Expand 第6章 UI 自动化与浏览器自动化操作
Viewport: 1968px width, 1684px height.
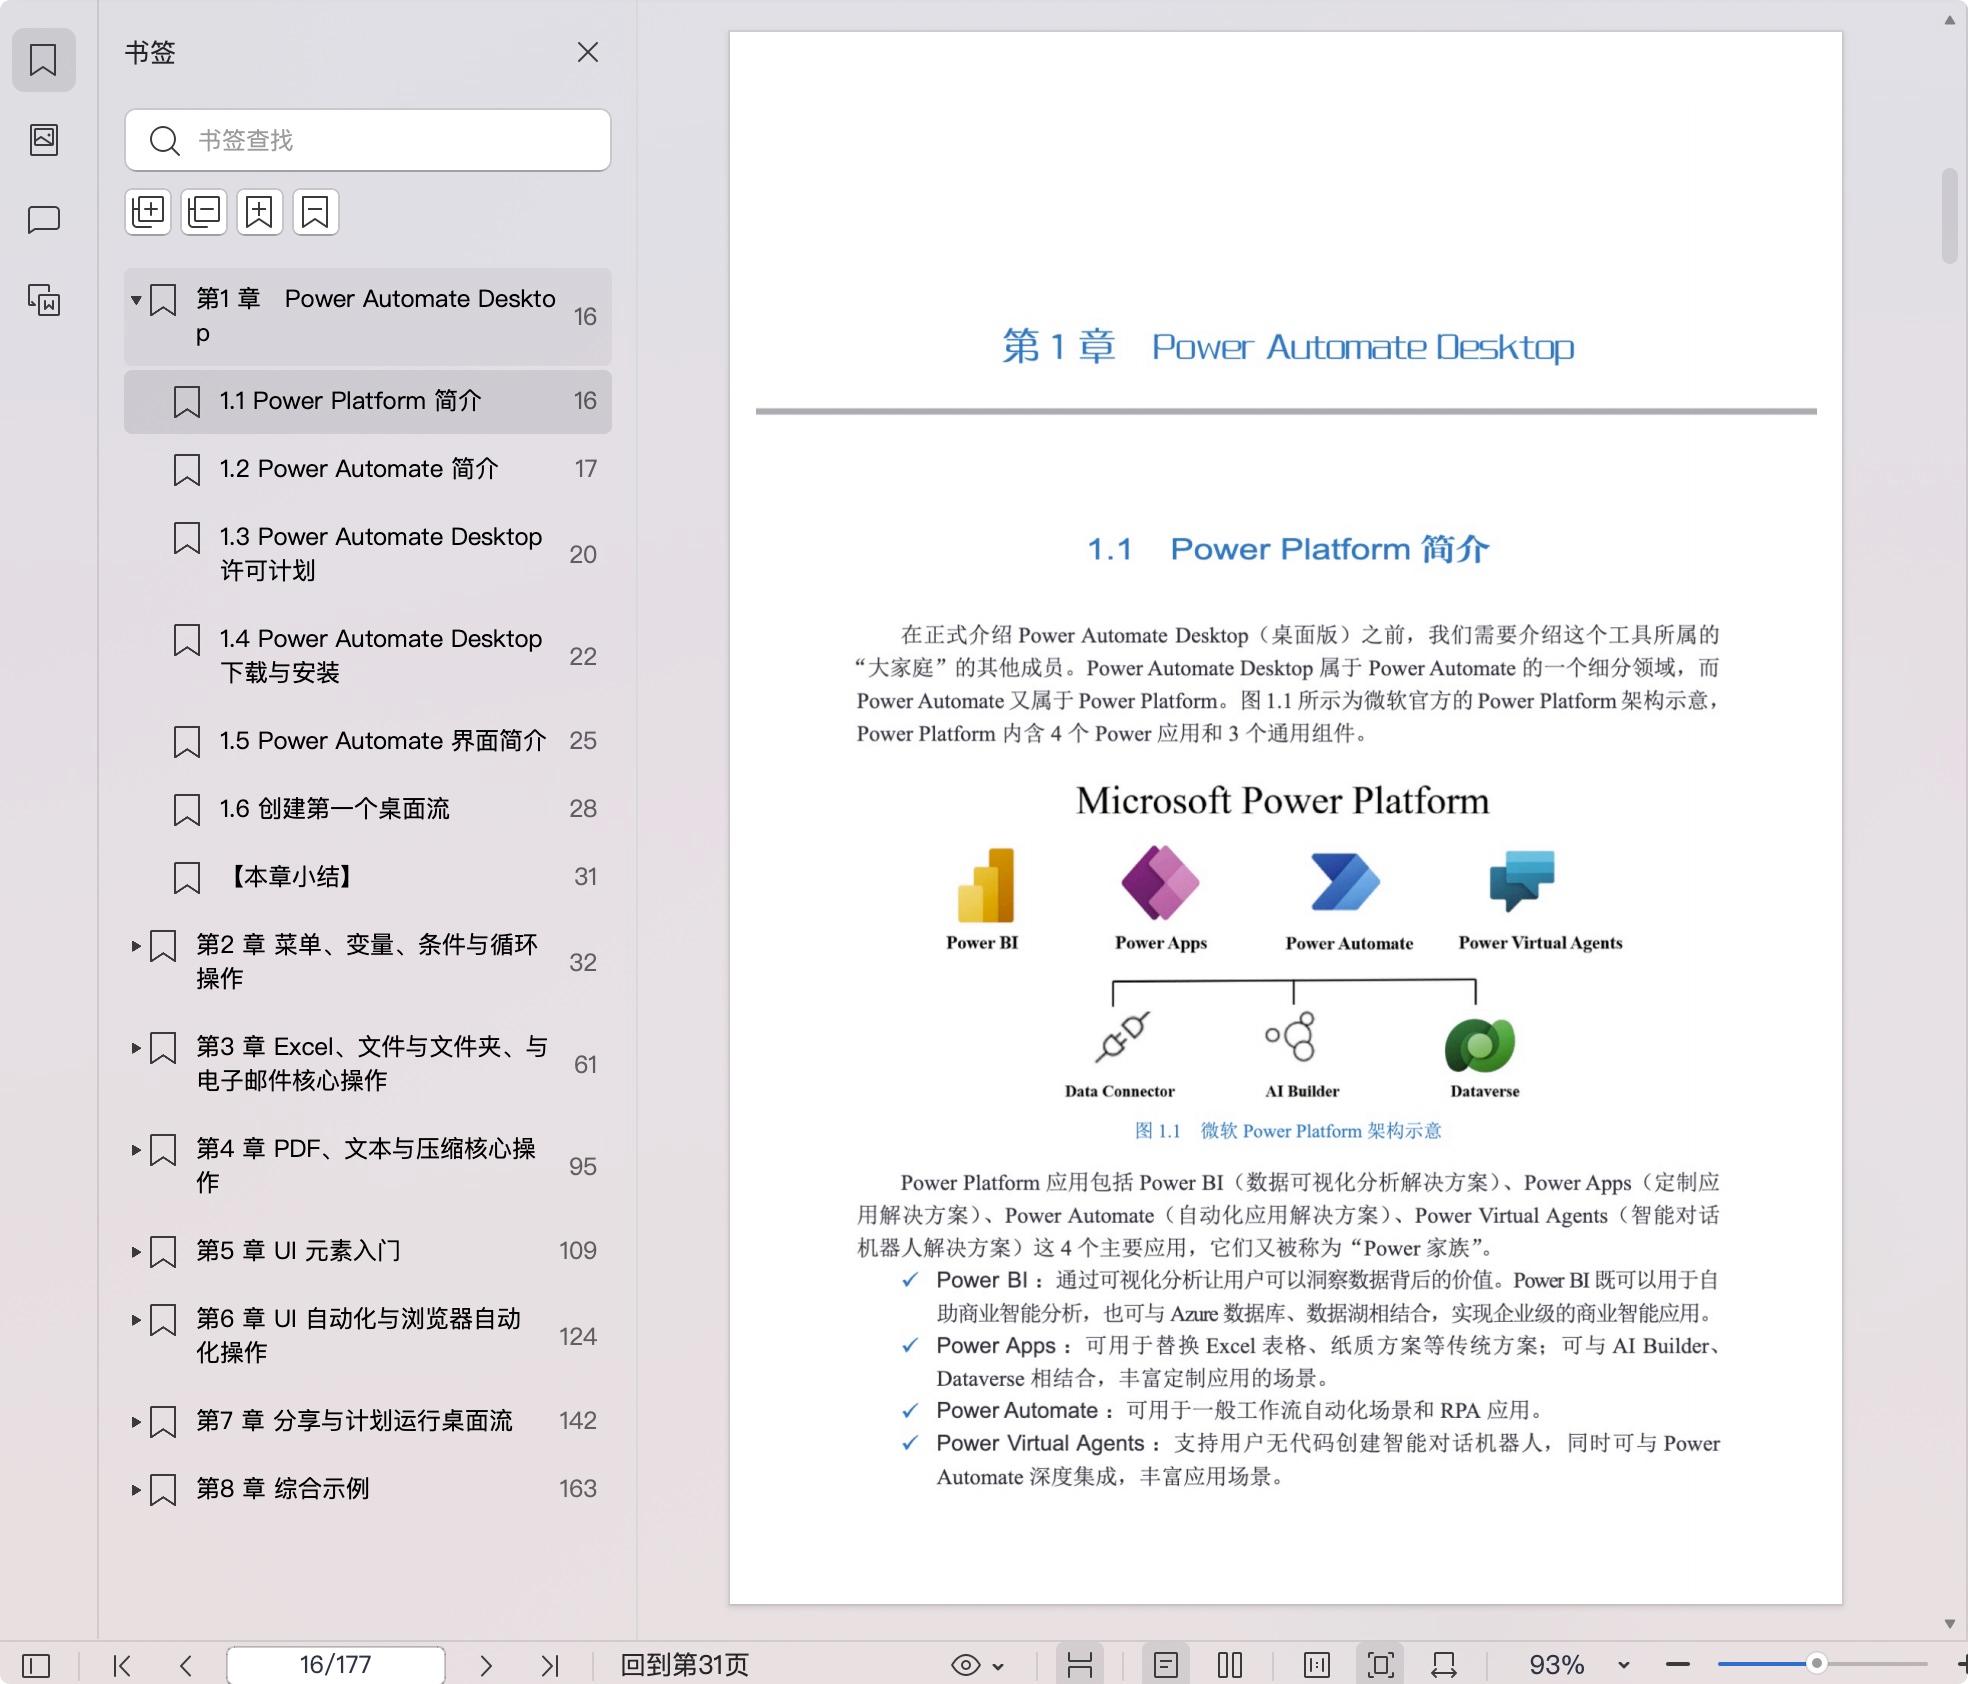tap(135, 1319)
